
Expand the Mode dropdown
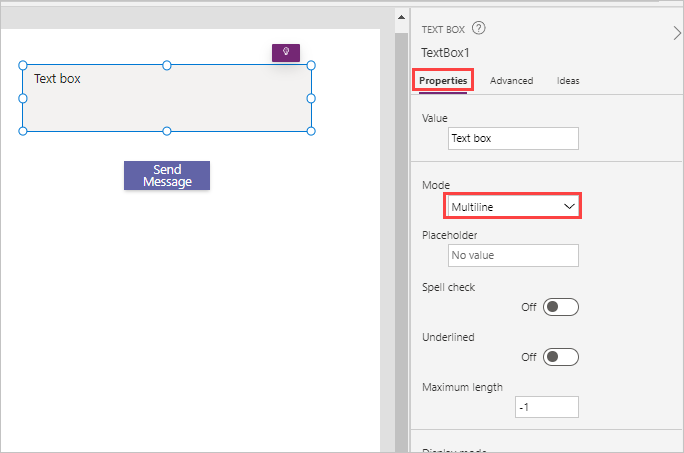(x=513, y=206)
